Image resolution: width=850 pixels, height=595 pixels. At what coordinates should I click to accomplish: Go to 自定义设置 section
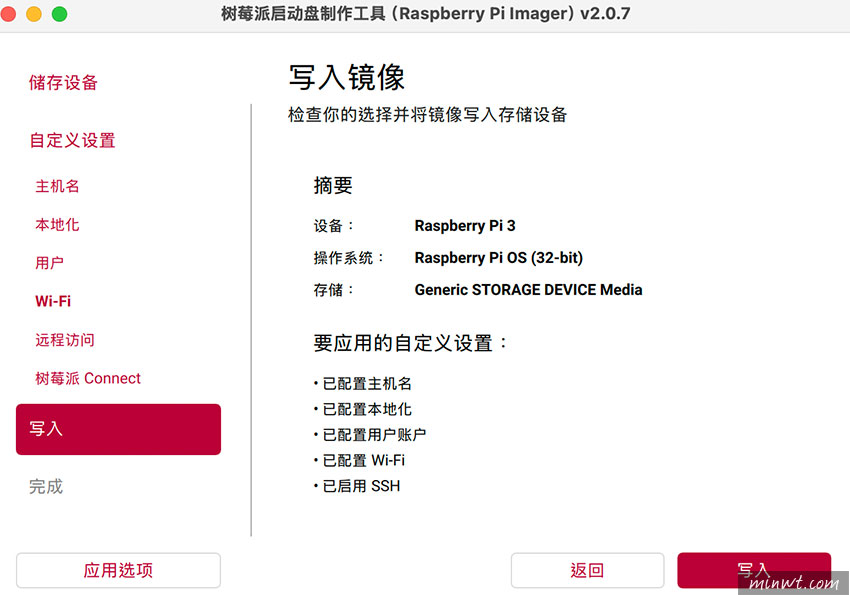(72, 140)
